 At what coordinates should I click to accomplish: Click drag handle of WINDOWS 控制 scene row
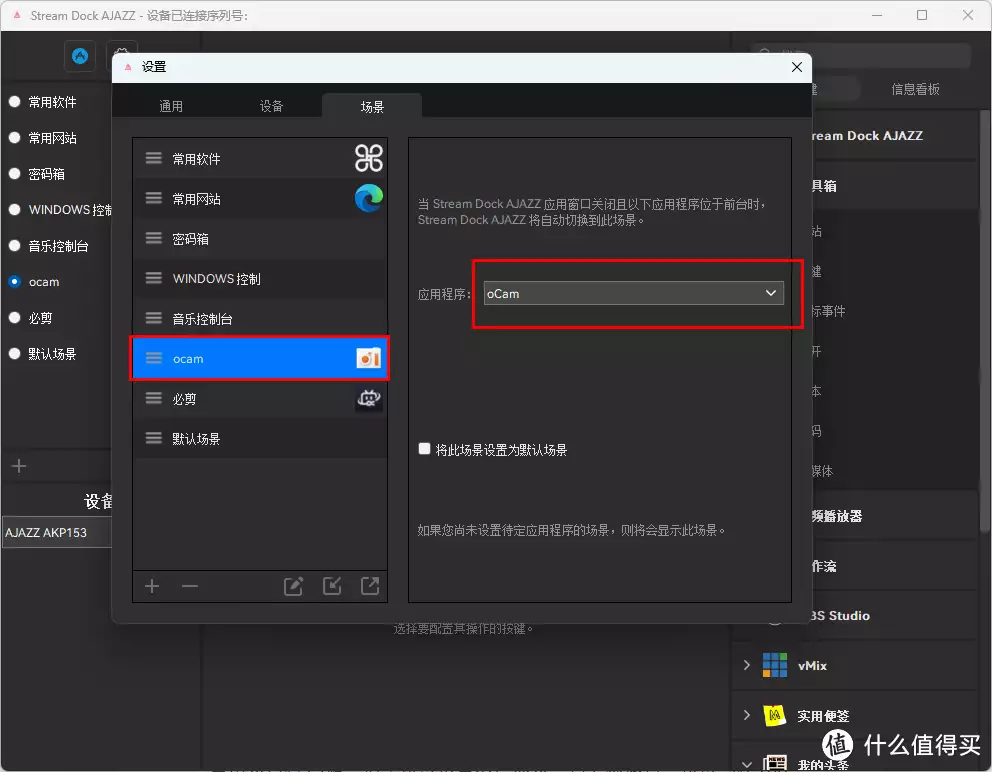[x=154, y=278]
